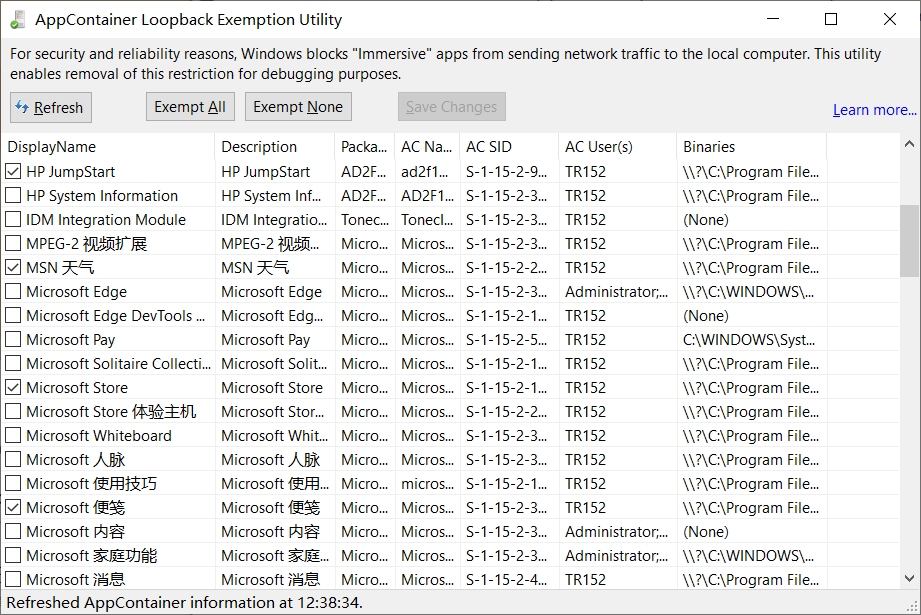Click the Exempt All button
This screenshot has height=615, width=921.
(190, 106)
